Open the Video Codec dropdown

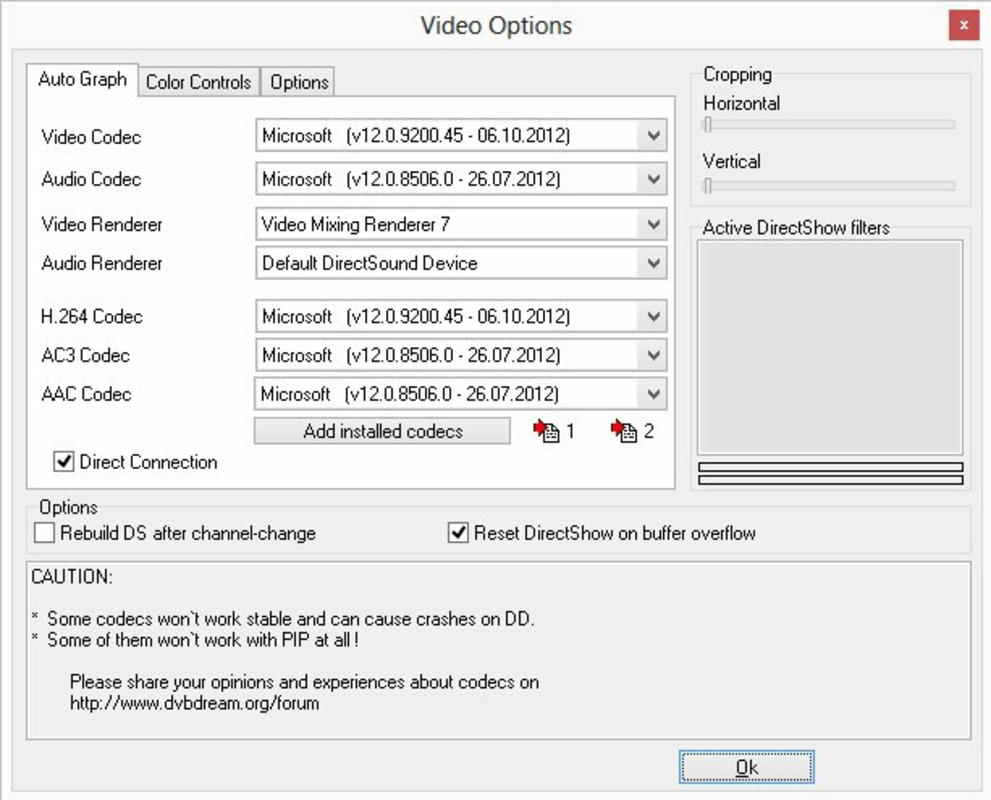tap(654, 134)
